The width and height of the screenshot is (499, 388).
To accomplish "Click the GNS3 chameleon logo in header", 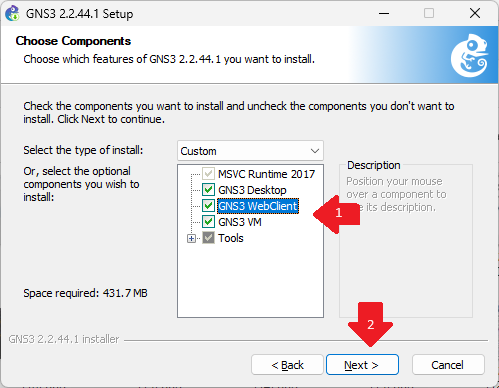I will [x=470, y=55].
